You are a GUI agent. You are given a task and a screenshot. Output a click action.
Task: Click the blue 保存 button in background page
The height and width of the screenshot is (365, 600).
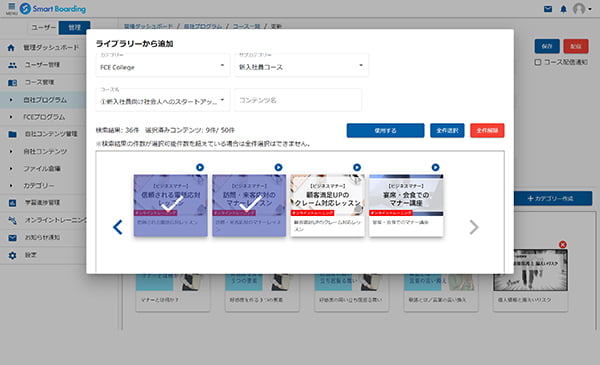point(547,46)
